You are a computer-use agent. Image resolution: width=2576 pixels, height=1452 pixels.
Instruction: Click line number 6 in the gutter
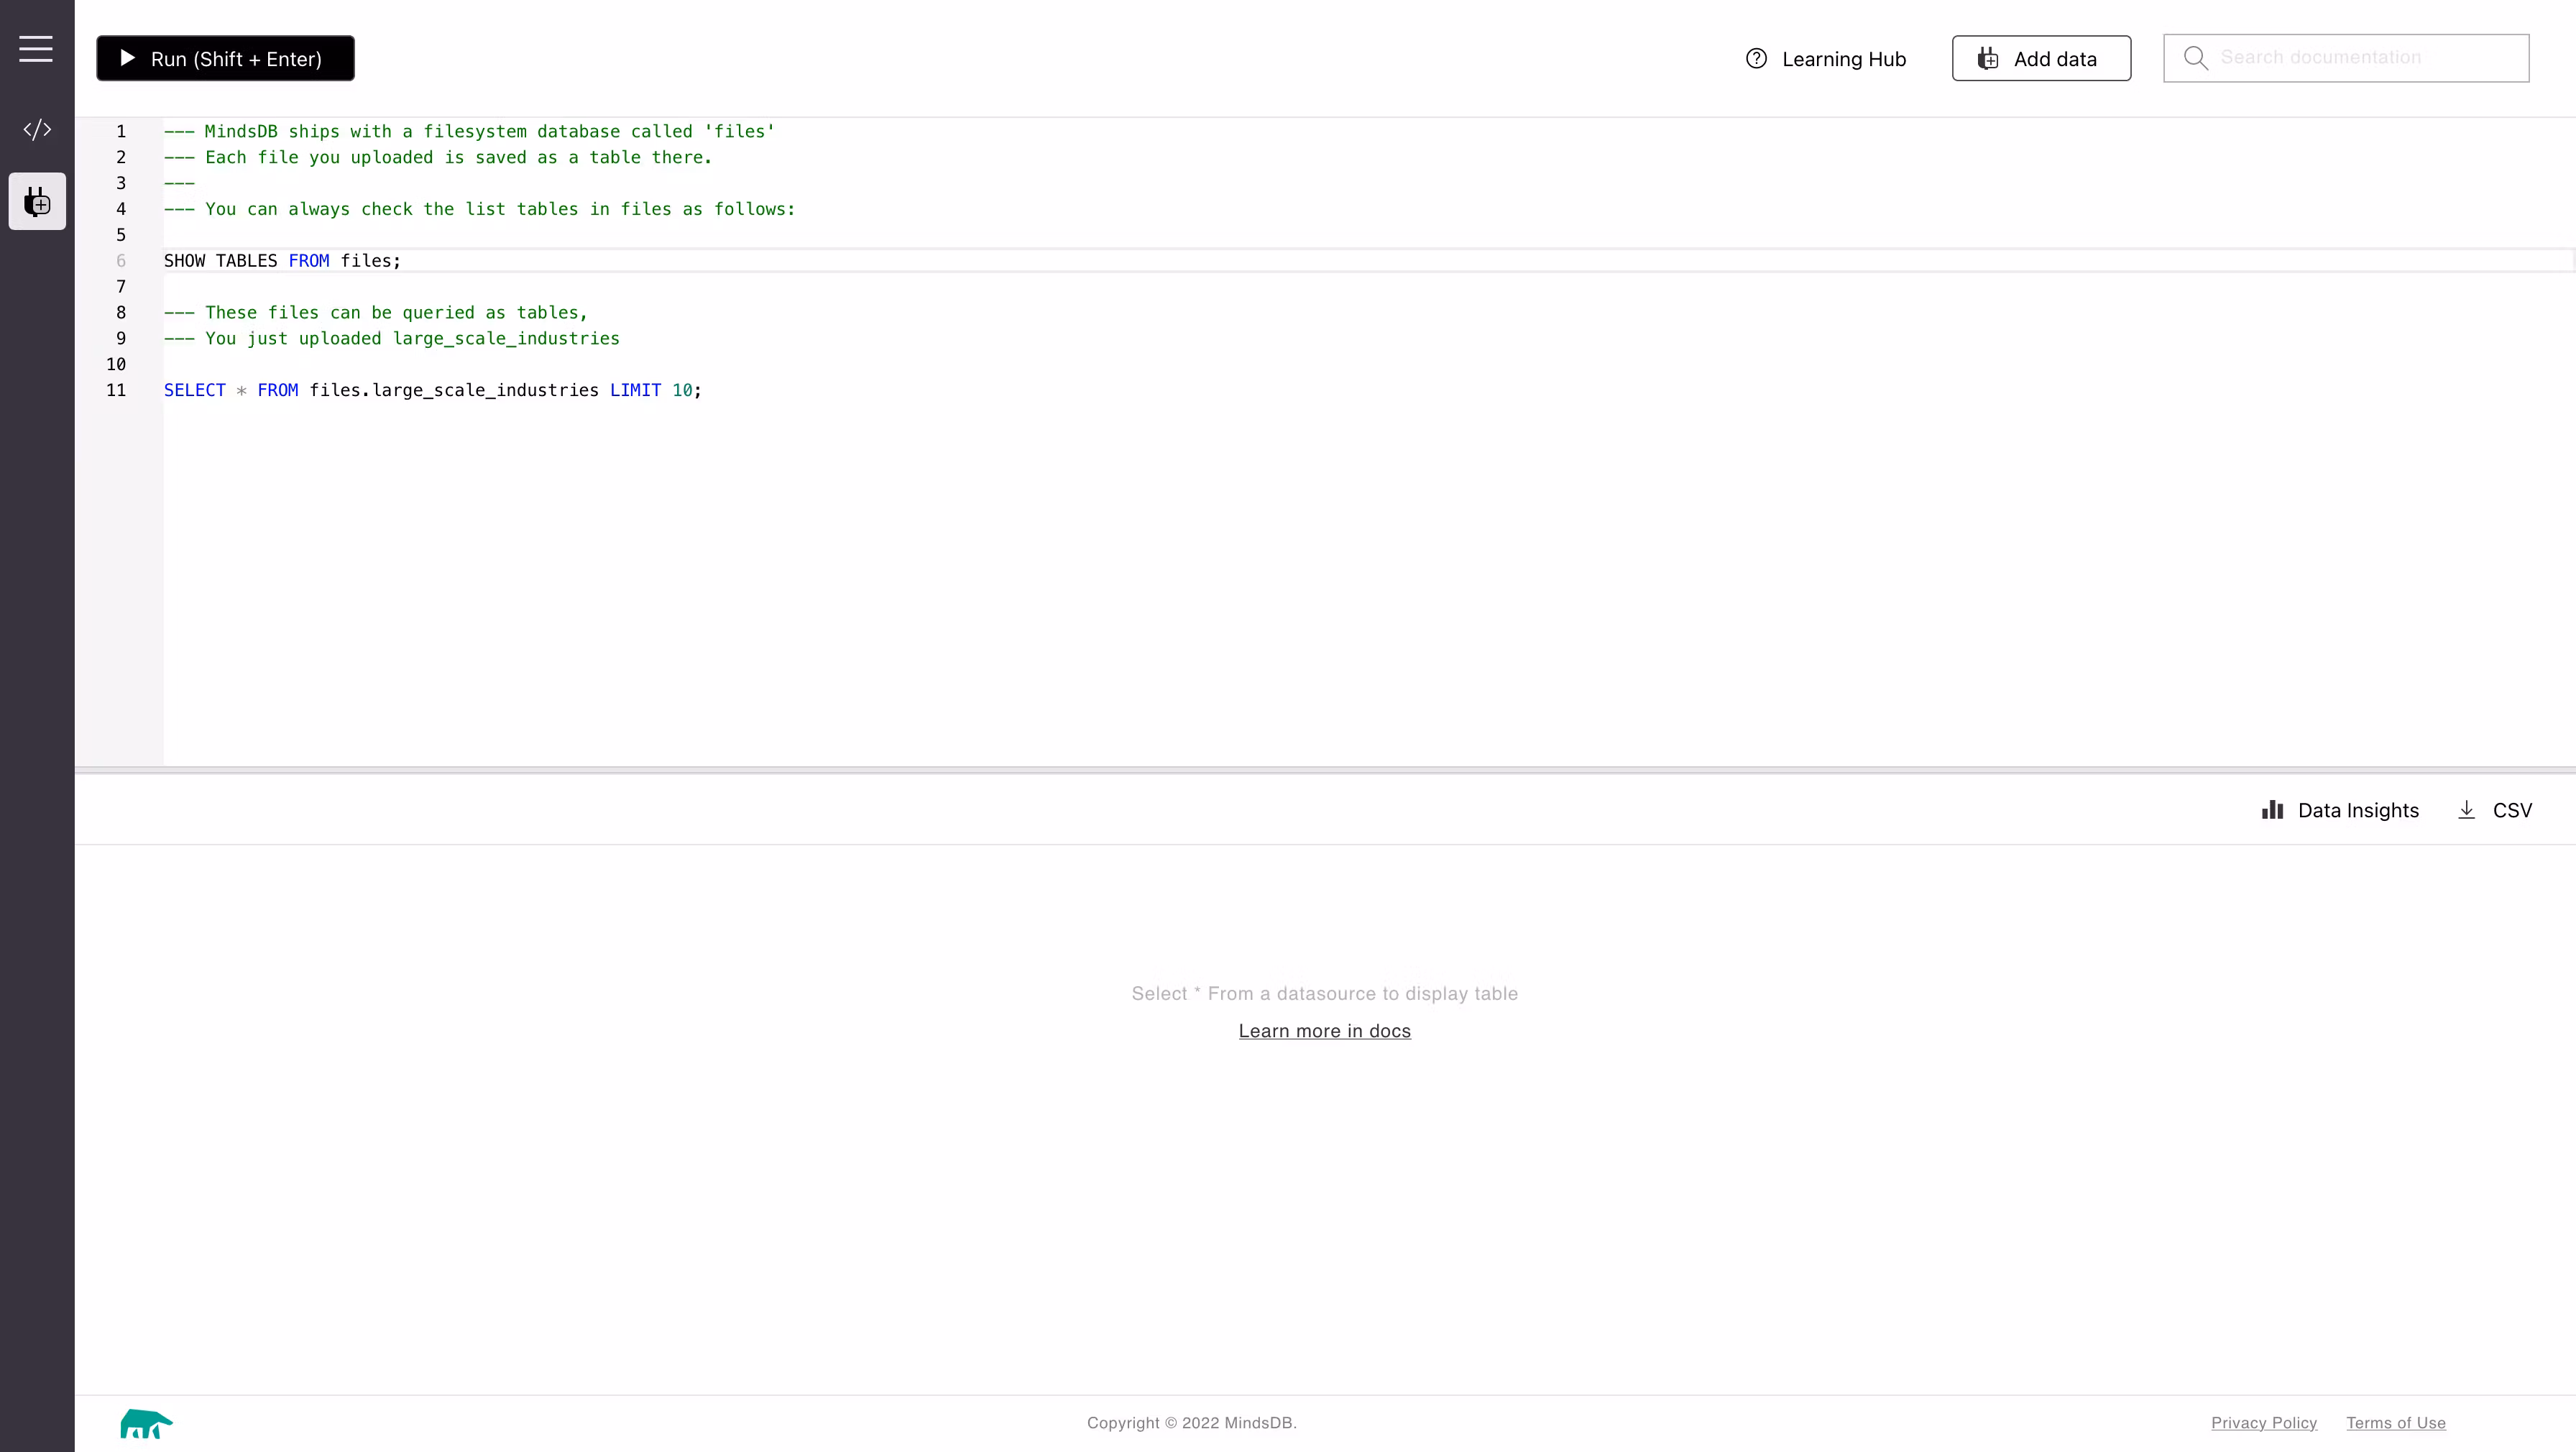(121, 261)
